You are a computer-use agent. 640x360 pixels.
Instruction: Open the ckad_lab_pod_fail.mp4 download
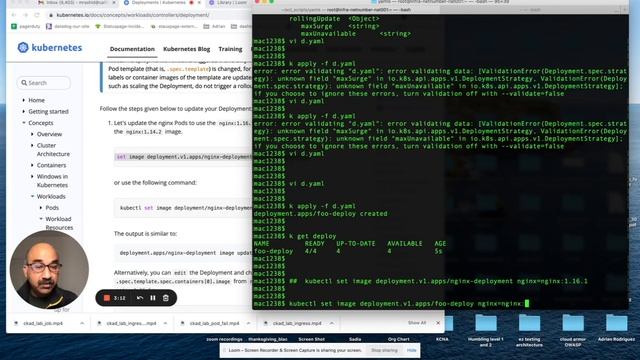pos(214,323)
